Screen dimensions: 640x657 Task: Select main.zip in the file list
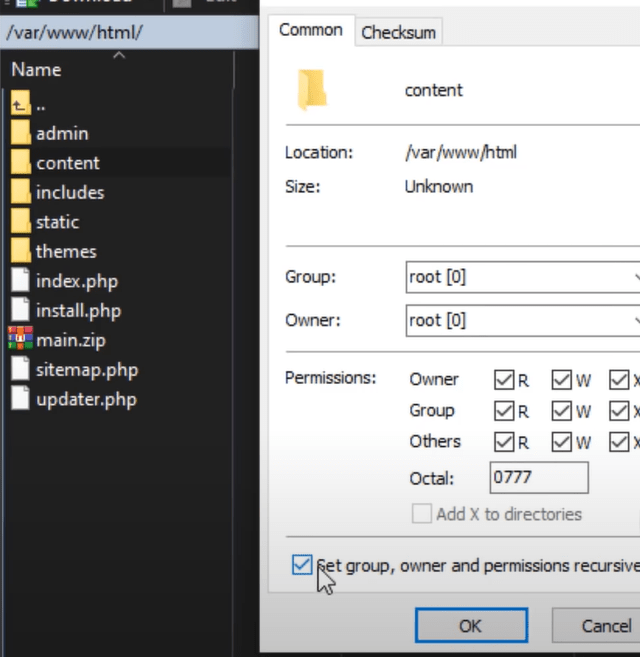coord(71,340)
